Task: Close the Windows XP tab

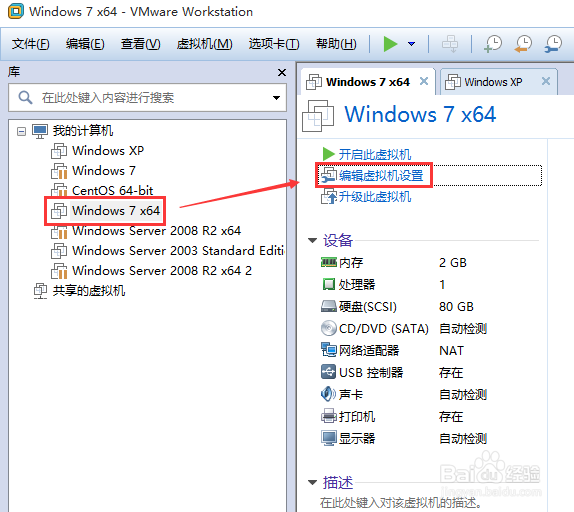Action: point(546,81)
